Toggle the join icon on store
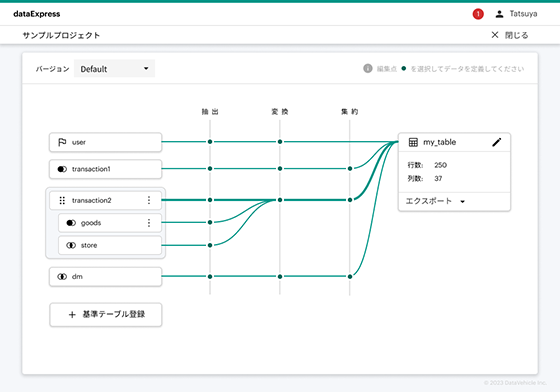This screenshot has width=560, height=392. pyautogui.click(x=71, y=245)
